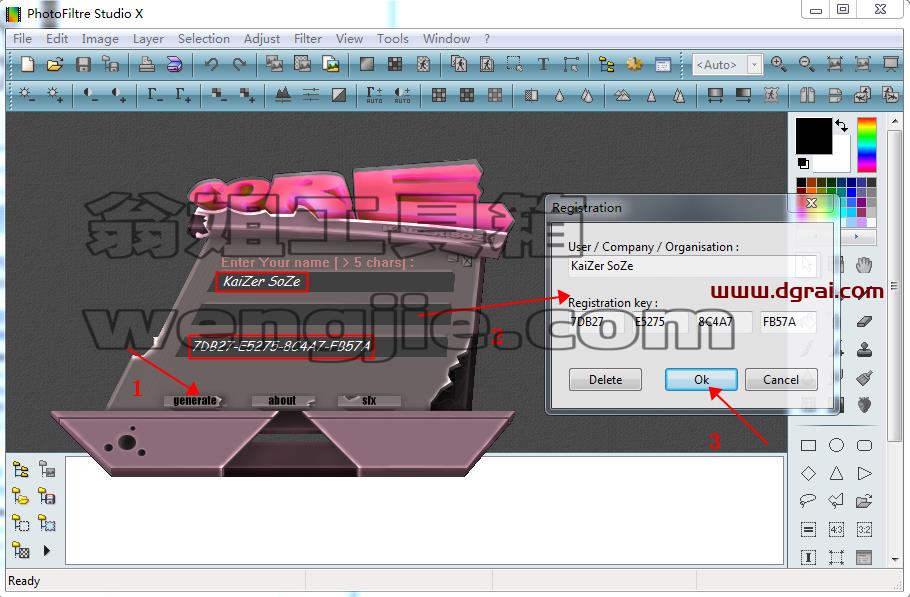Select the Brush tool in tool palette
This screenshot has width=910, height=597.
[864, 378]
